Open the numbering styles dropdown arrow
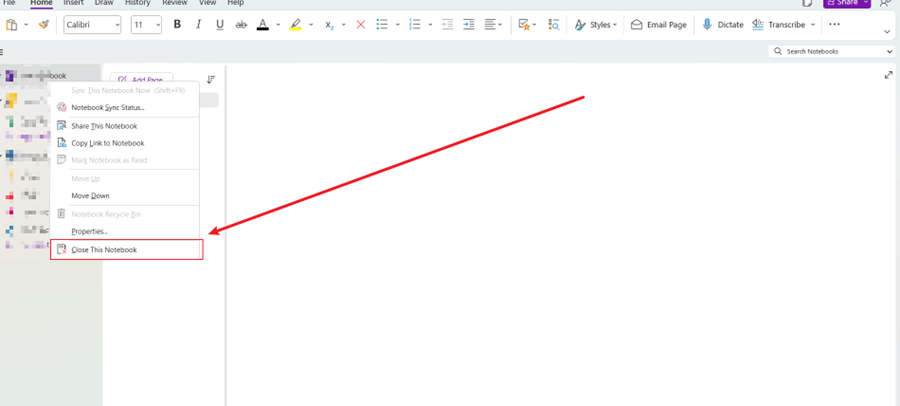Image resolution: width=900 pixels, height=406 pixels. click(430, 25)
